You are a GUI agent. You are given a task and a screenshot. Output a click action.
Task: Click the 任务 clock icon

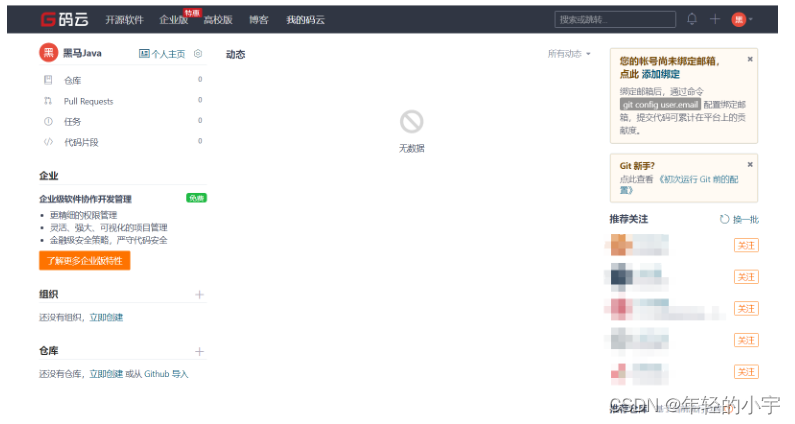pos(48,121)
